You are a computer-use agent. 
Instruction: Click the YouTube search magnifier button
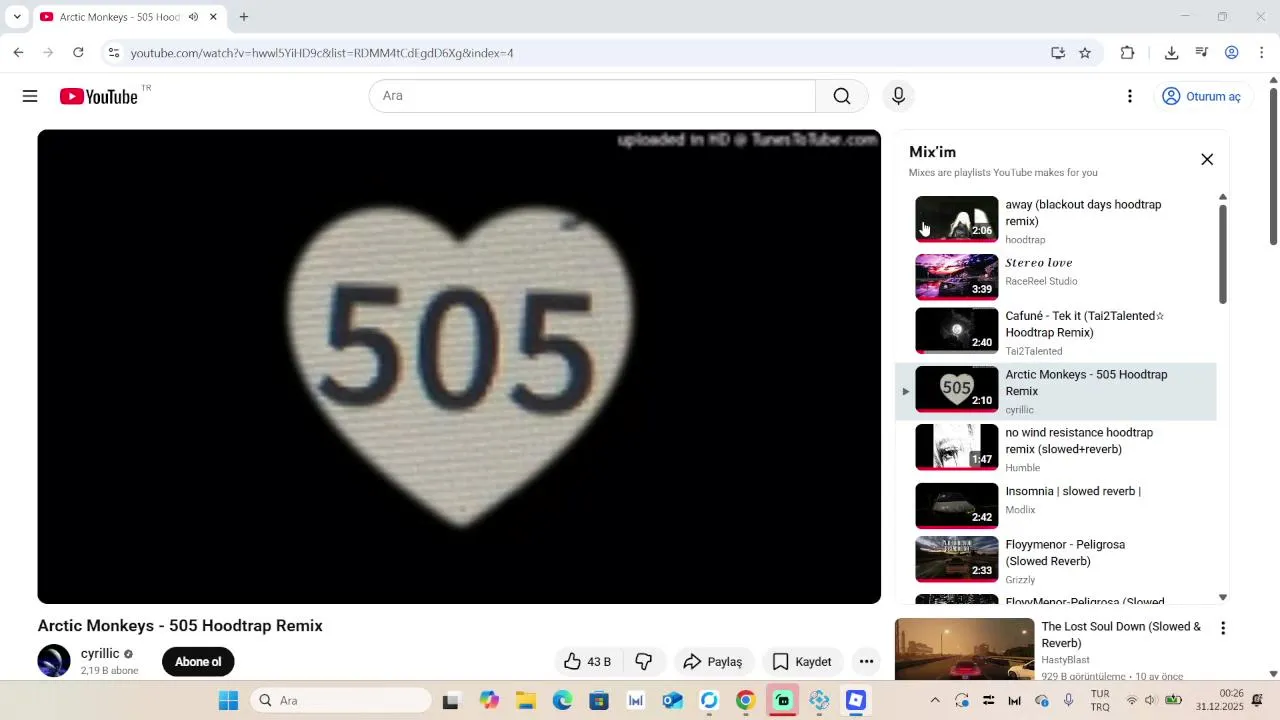click(842, 96)
